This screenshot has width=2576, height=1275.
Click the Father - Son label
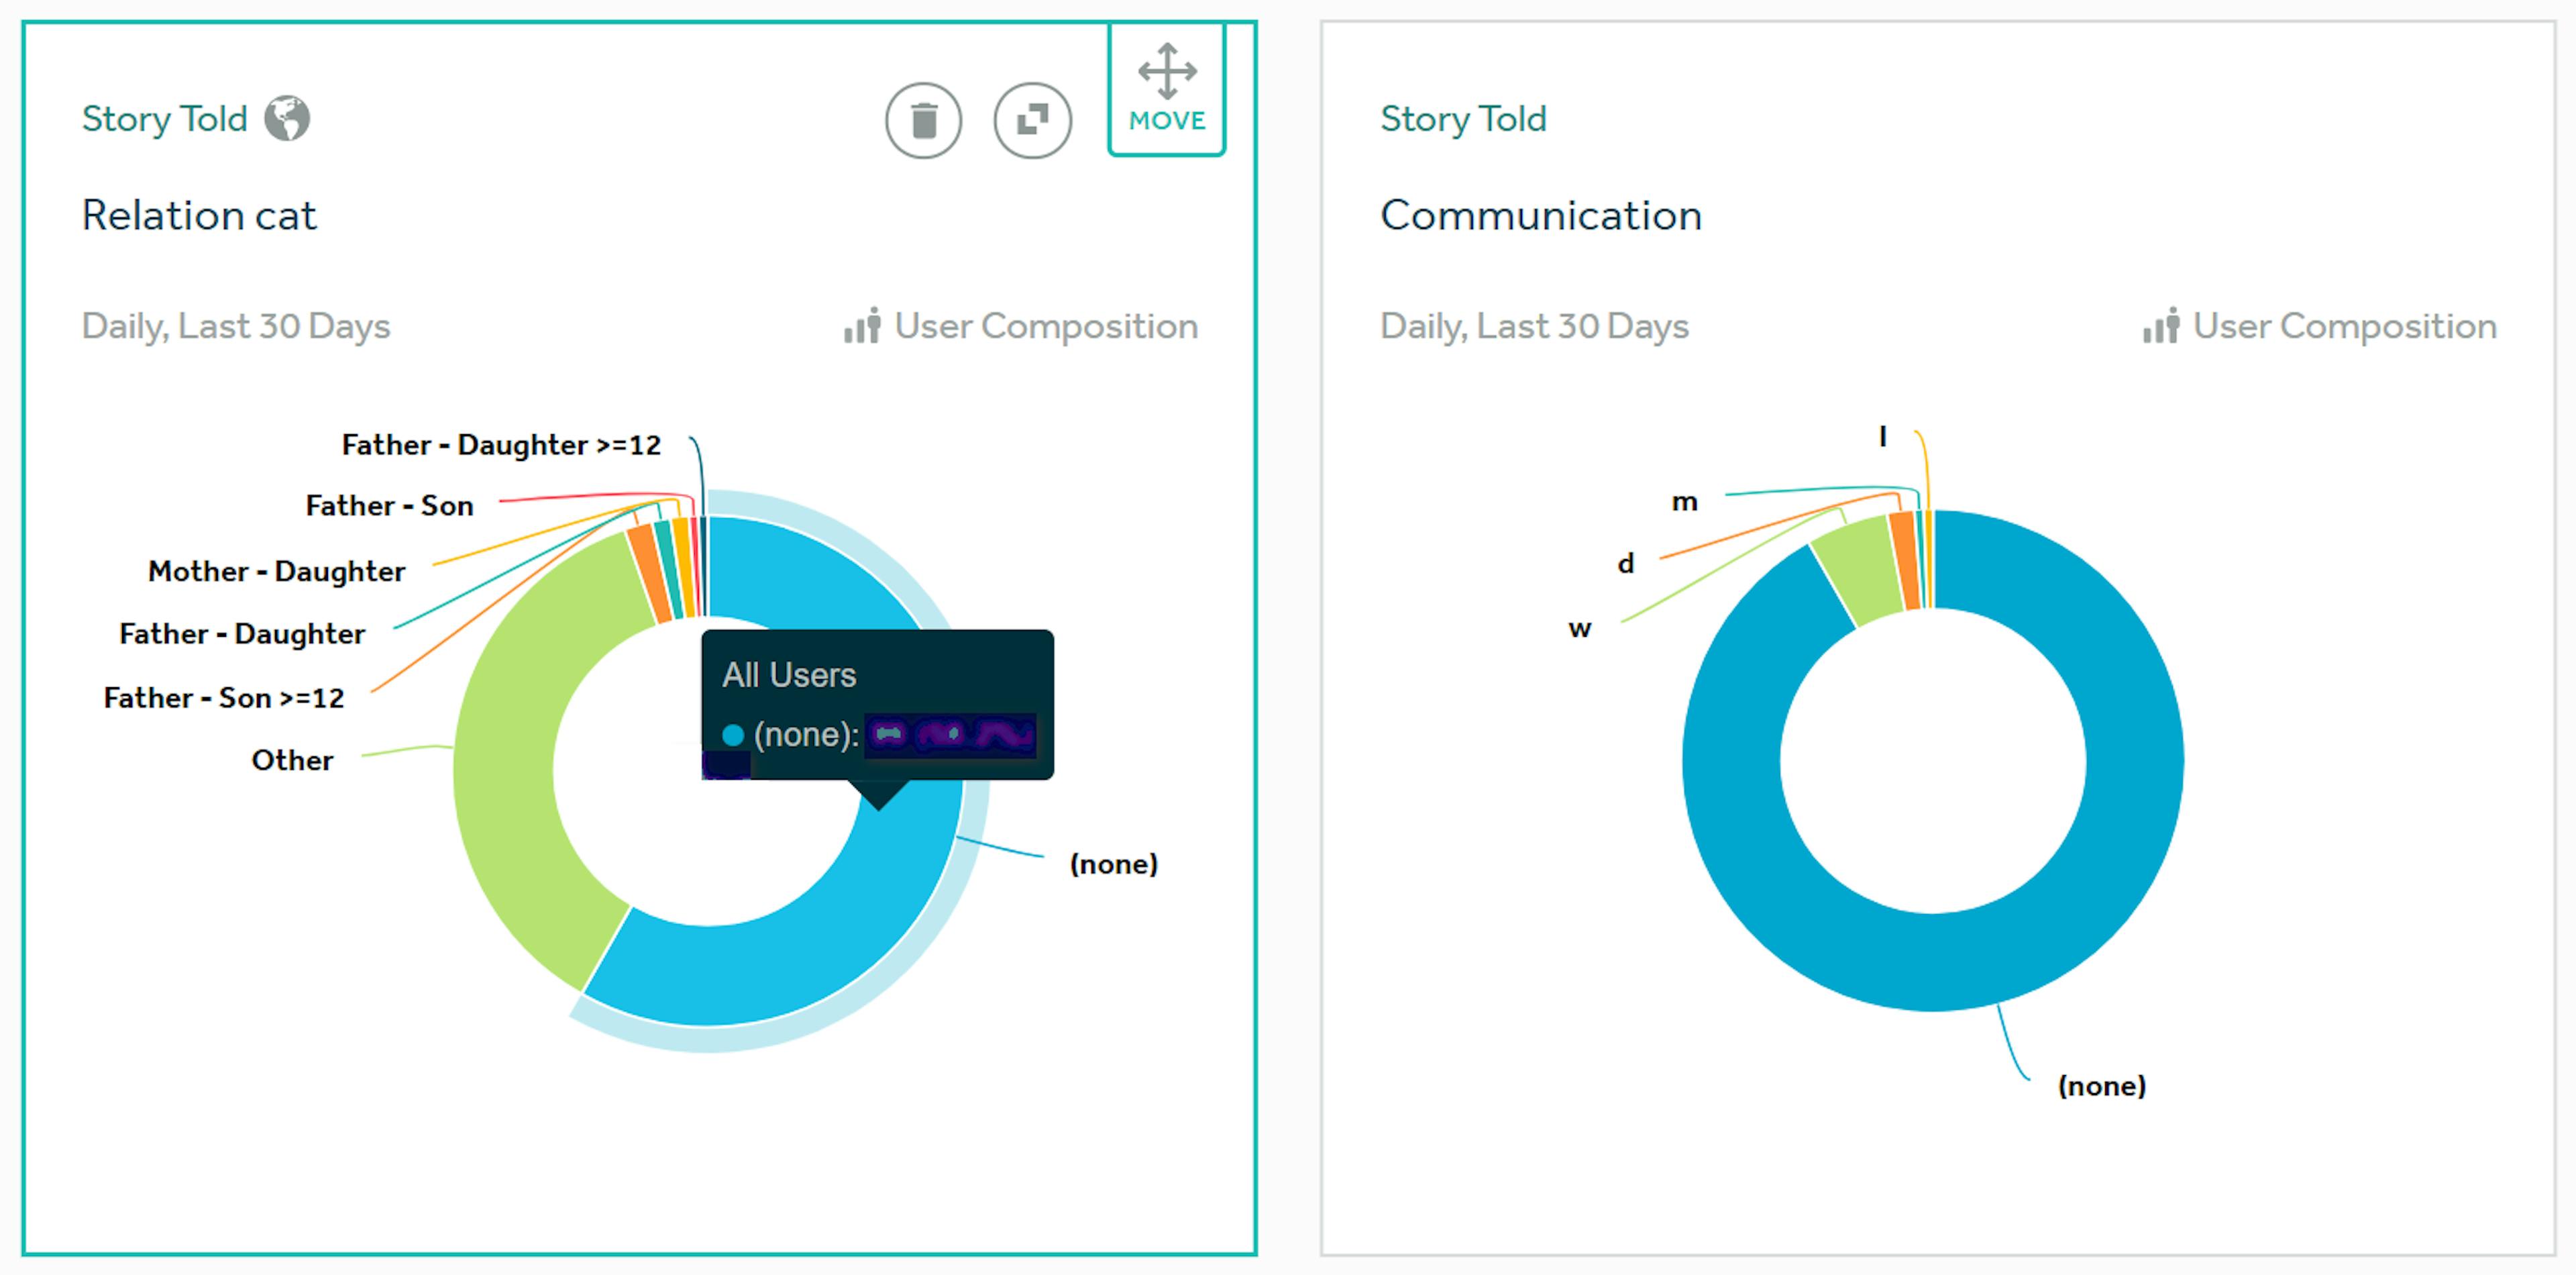389,506
